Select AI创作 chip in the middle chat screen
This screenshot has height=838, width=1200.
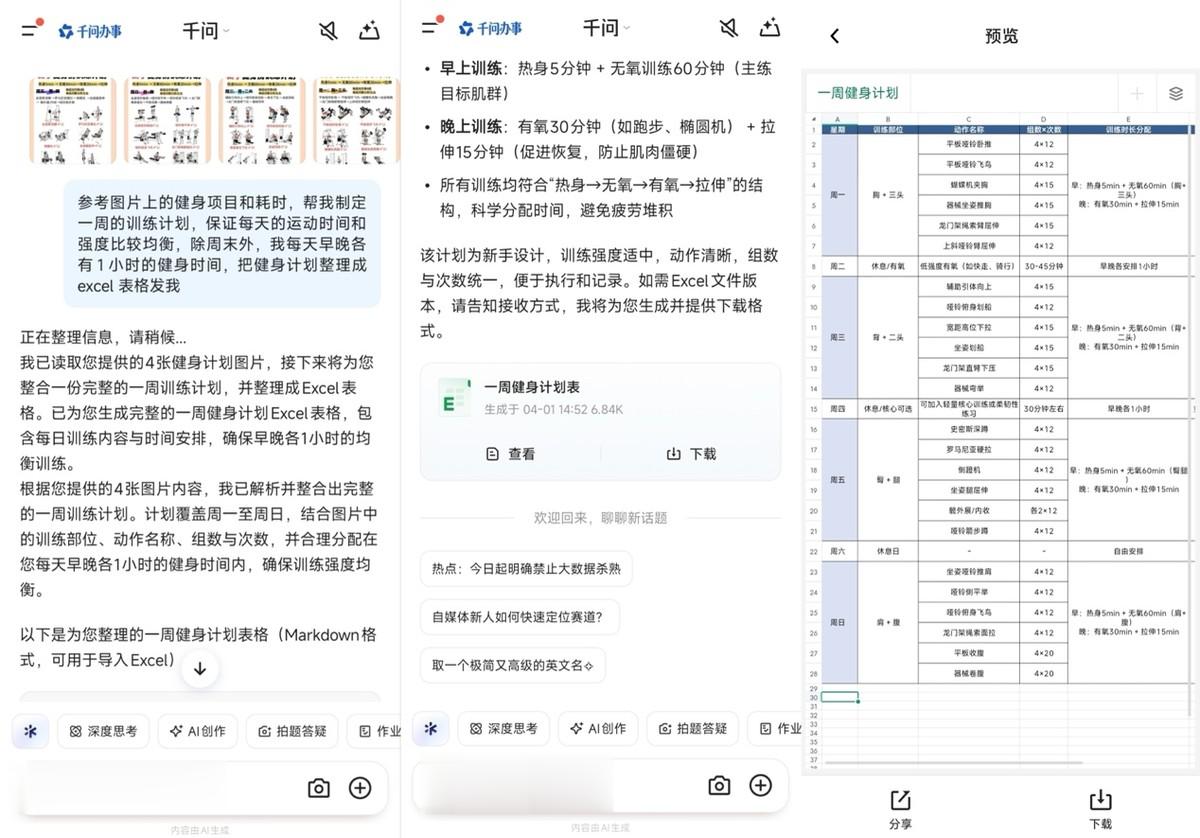pos(598,729)
